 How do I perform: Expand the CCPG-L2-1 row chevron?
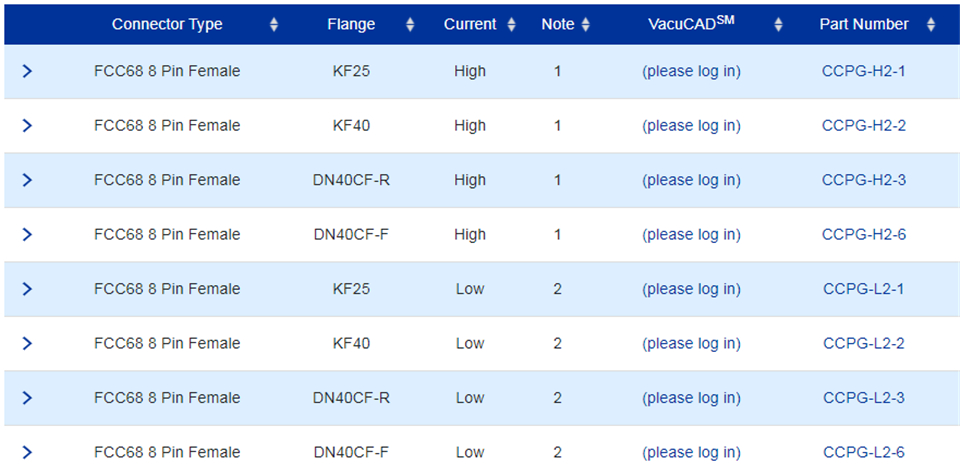pyautogui.click(x=27, y=289)
